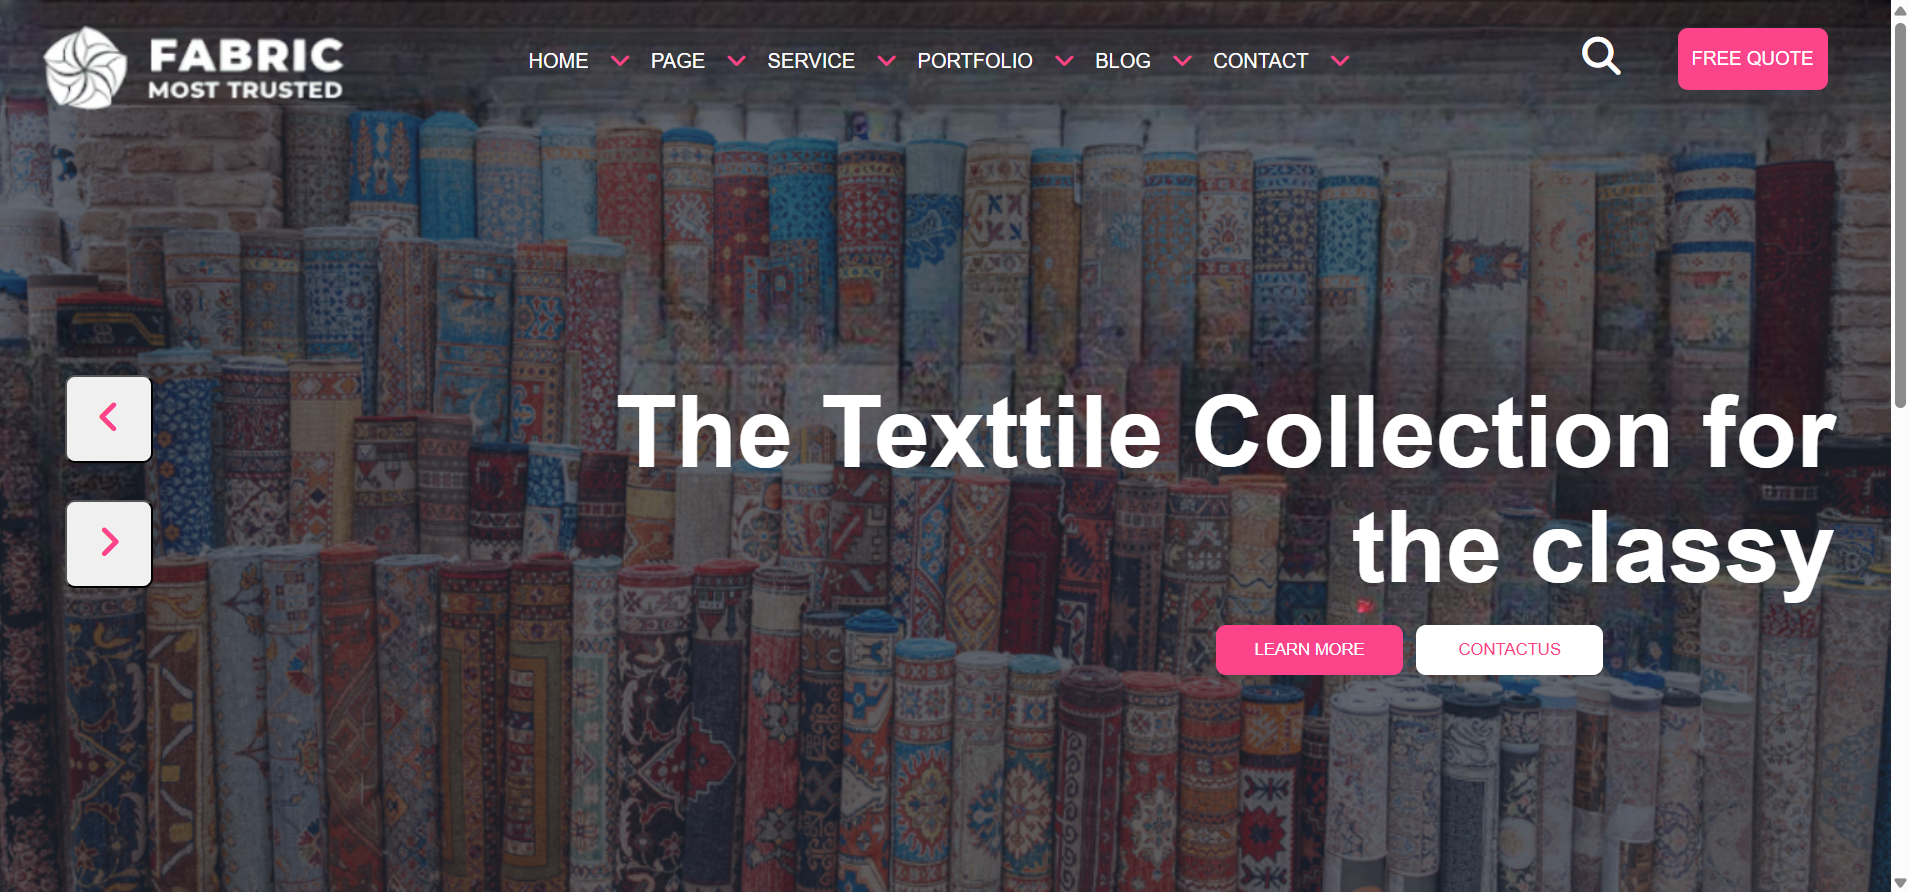Expand the Home dropdown chevron
The width and height of the screenshot is (1909, 892).
click(x=620, y=61)
